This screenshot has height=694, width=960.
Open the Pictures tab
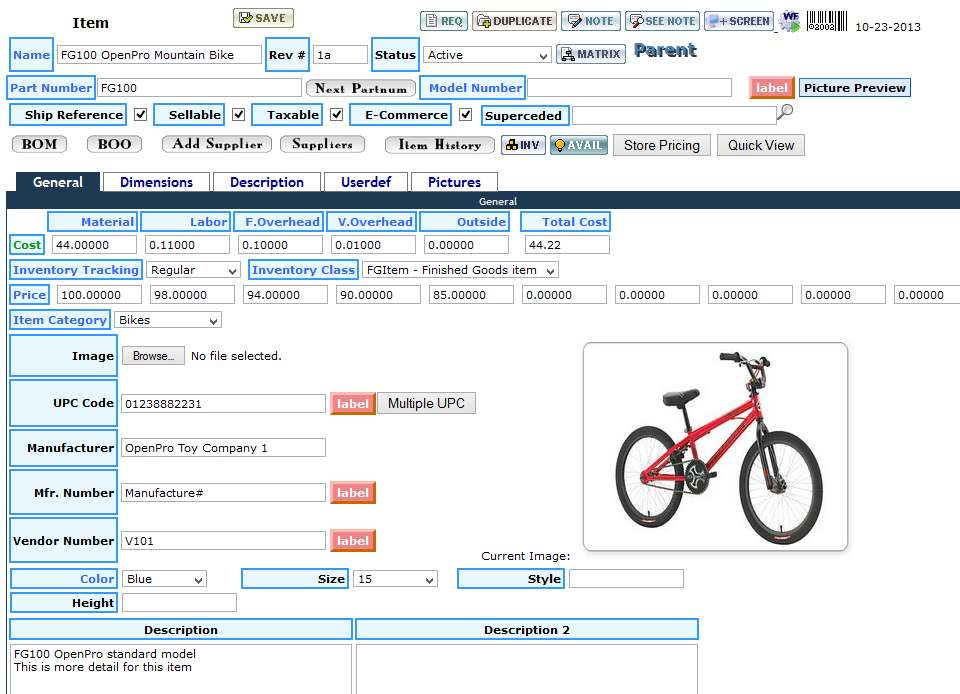[x=454, y=182]
